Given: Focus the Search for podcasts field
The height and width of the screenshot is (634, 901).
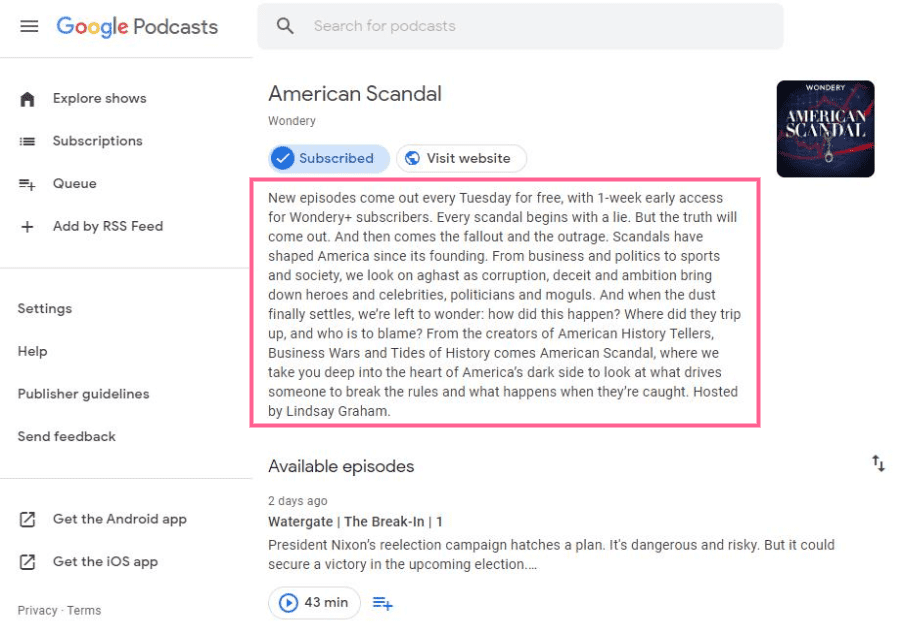Looking at the screenshot, I should point(520,26).
